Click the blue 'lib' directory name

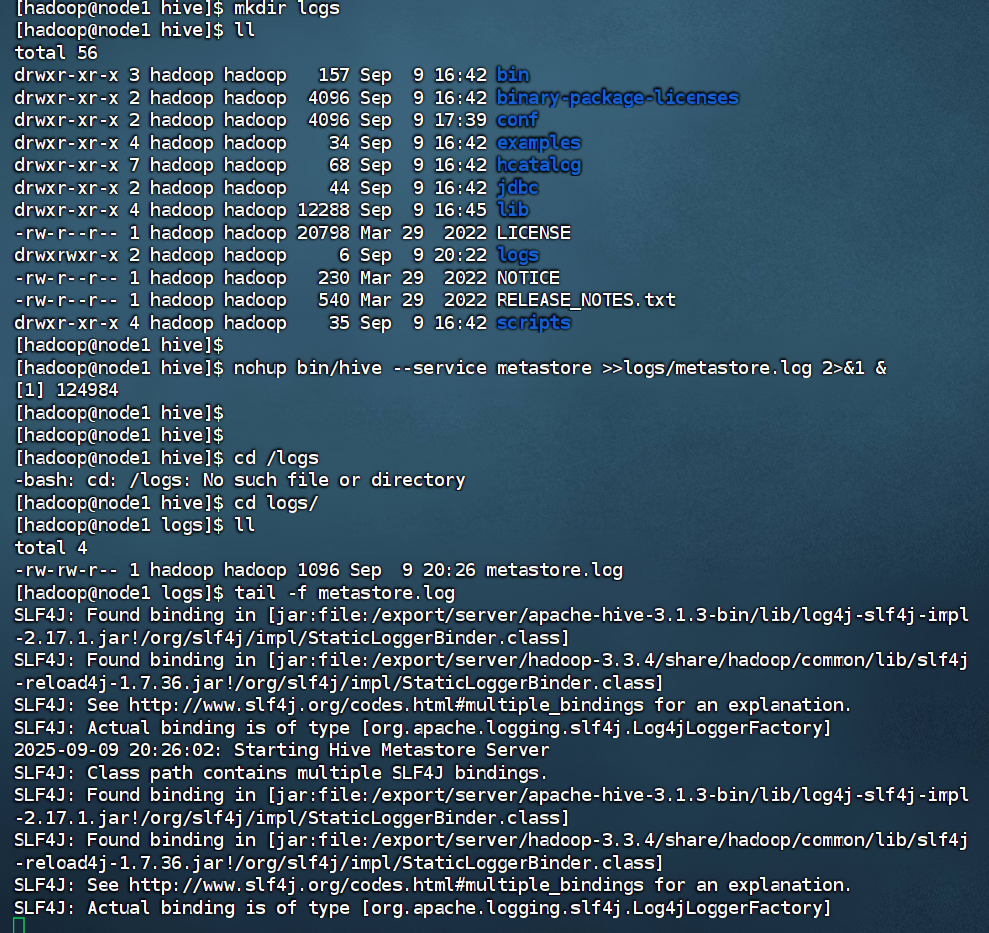coord(513,210)
